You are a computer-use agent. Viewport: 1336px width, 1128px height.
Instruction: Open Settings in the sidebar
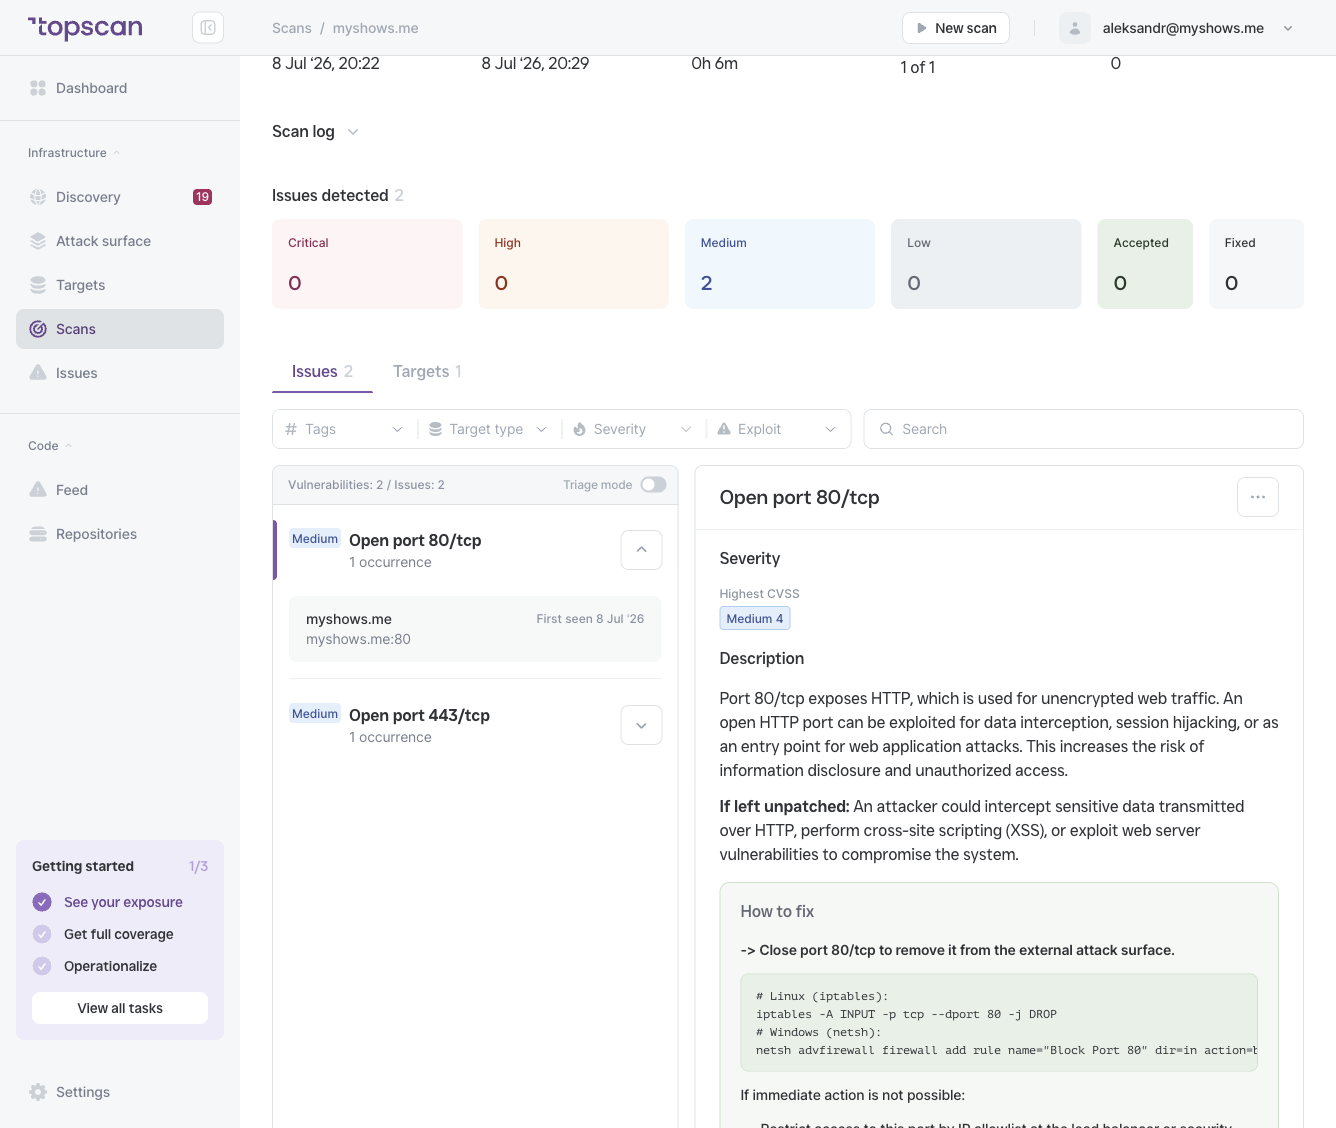click(x=120, y=1092)
